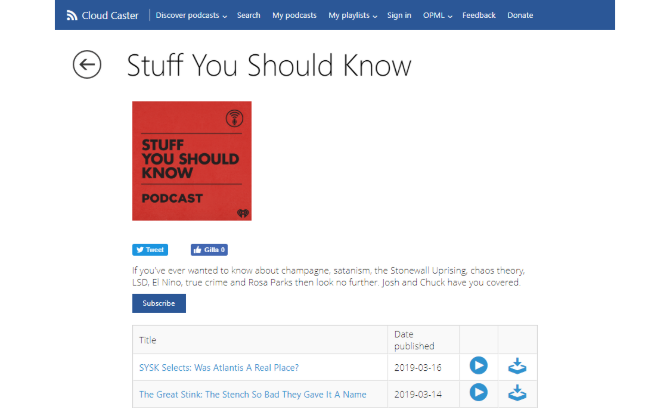
Task: Open the SYSK Selects: Was Atlantis A Real Place? link
Action: coord(219,368)
